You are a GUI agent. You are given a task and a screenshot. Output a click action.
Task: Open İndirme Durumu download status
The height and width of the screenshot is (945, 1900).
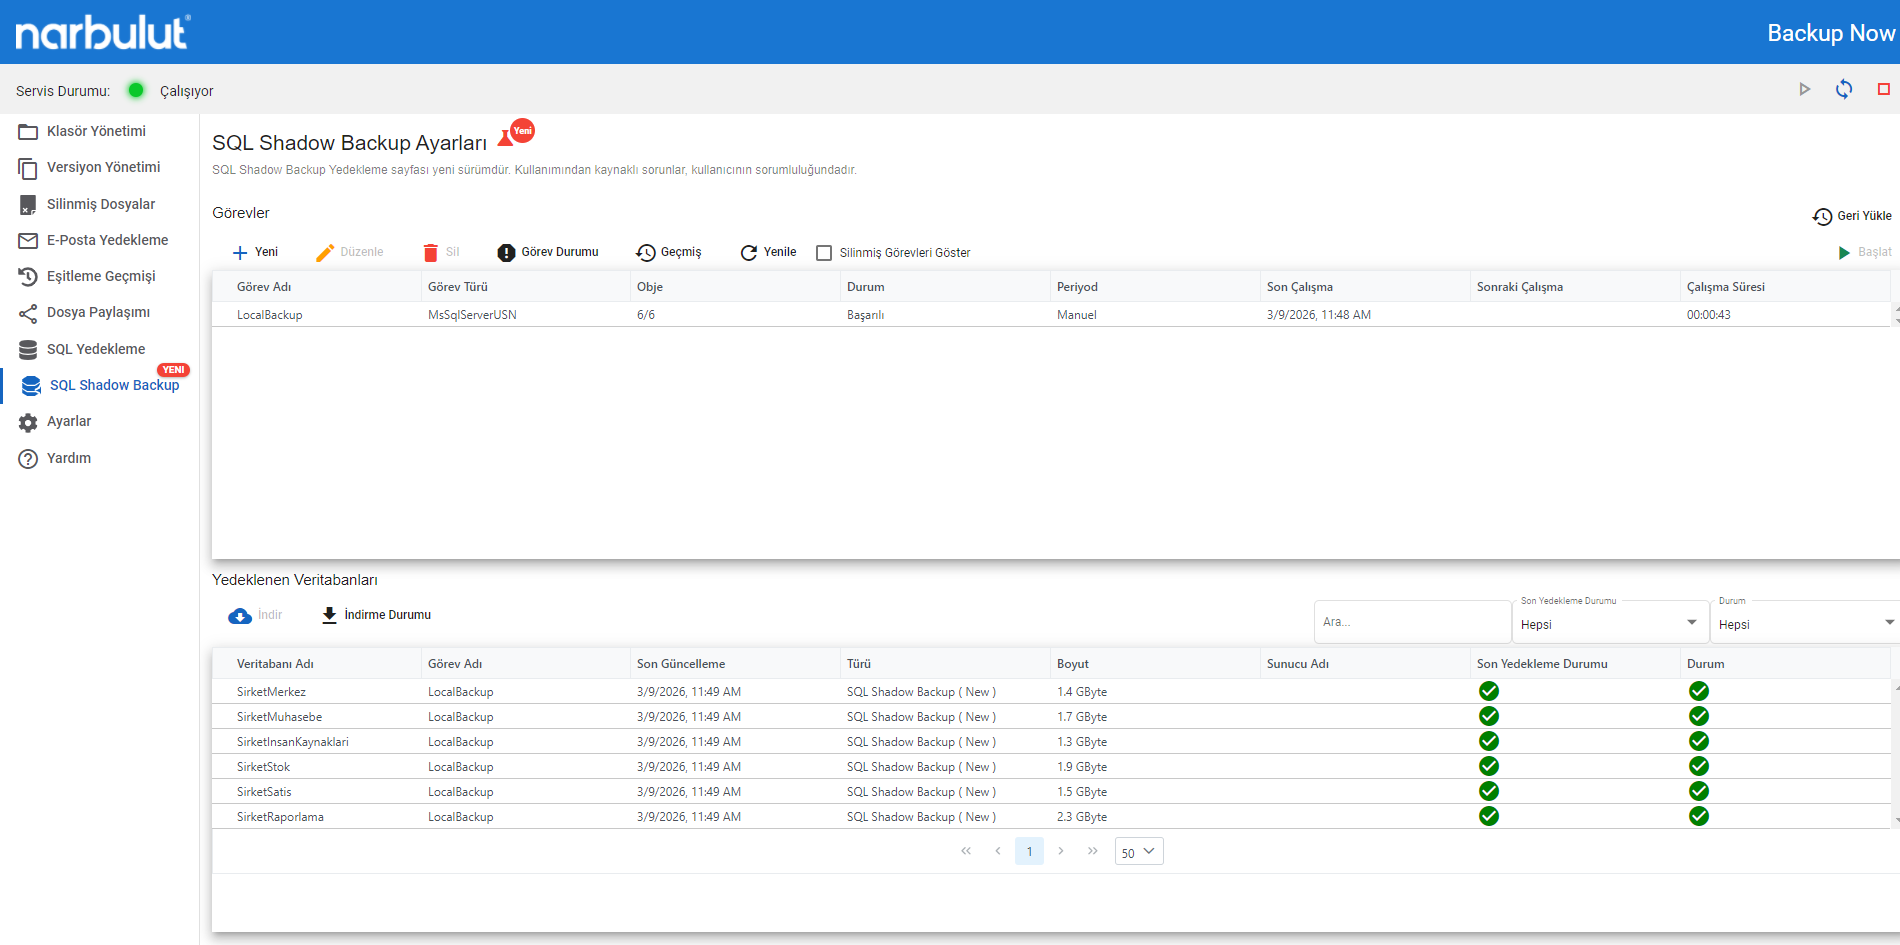(x=376, y=615)
